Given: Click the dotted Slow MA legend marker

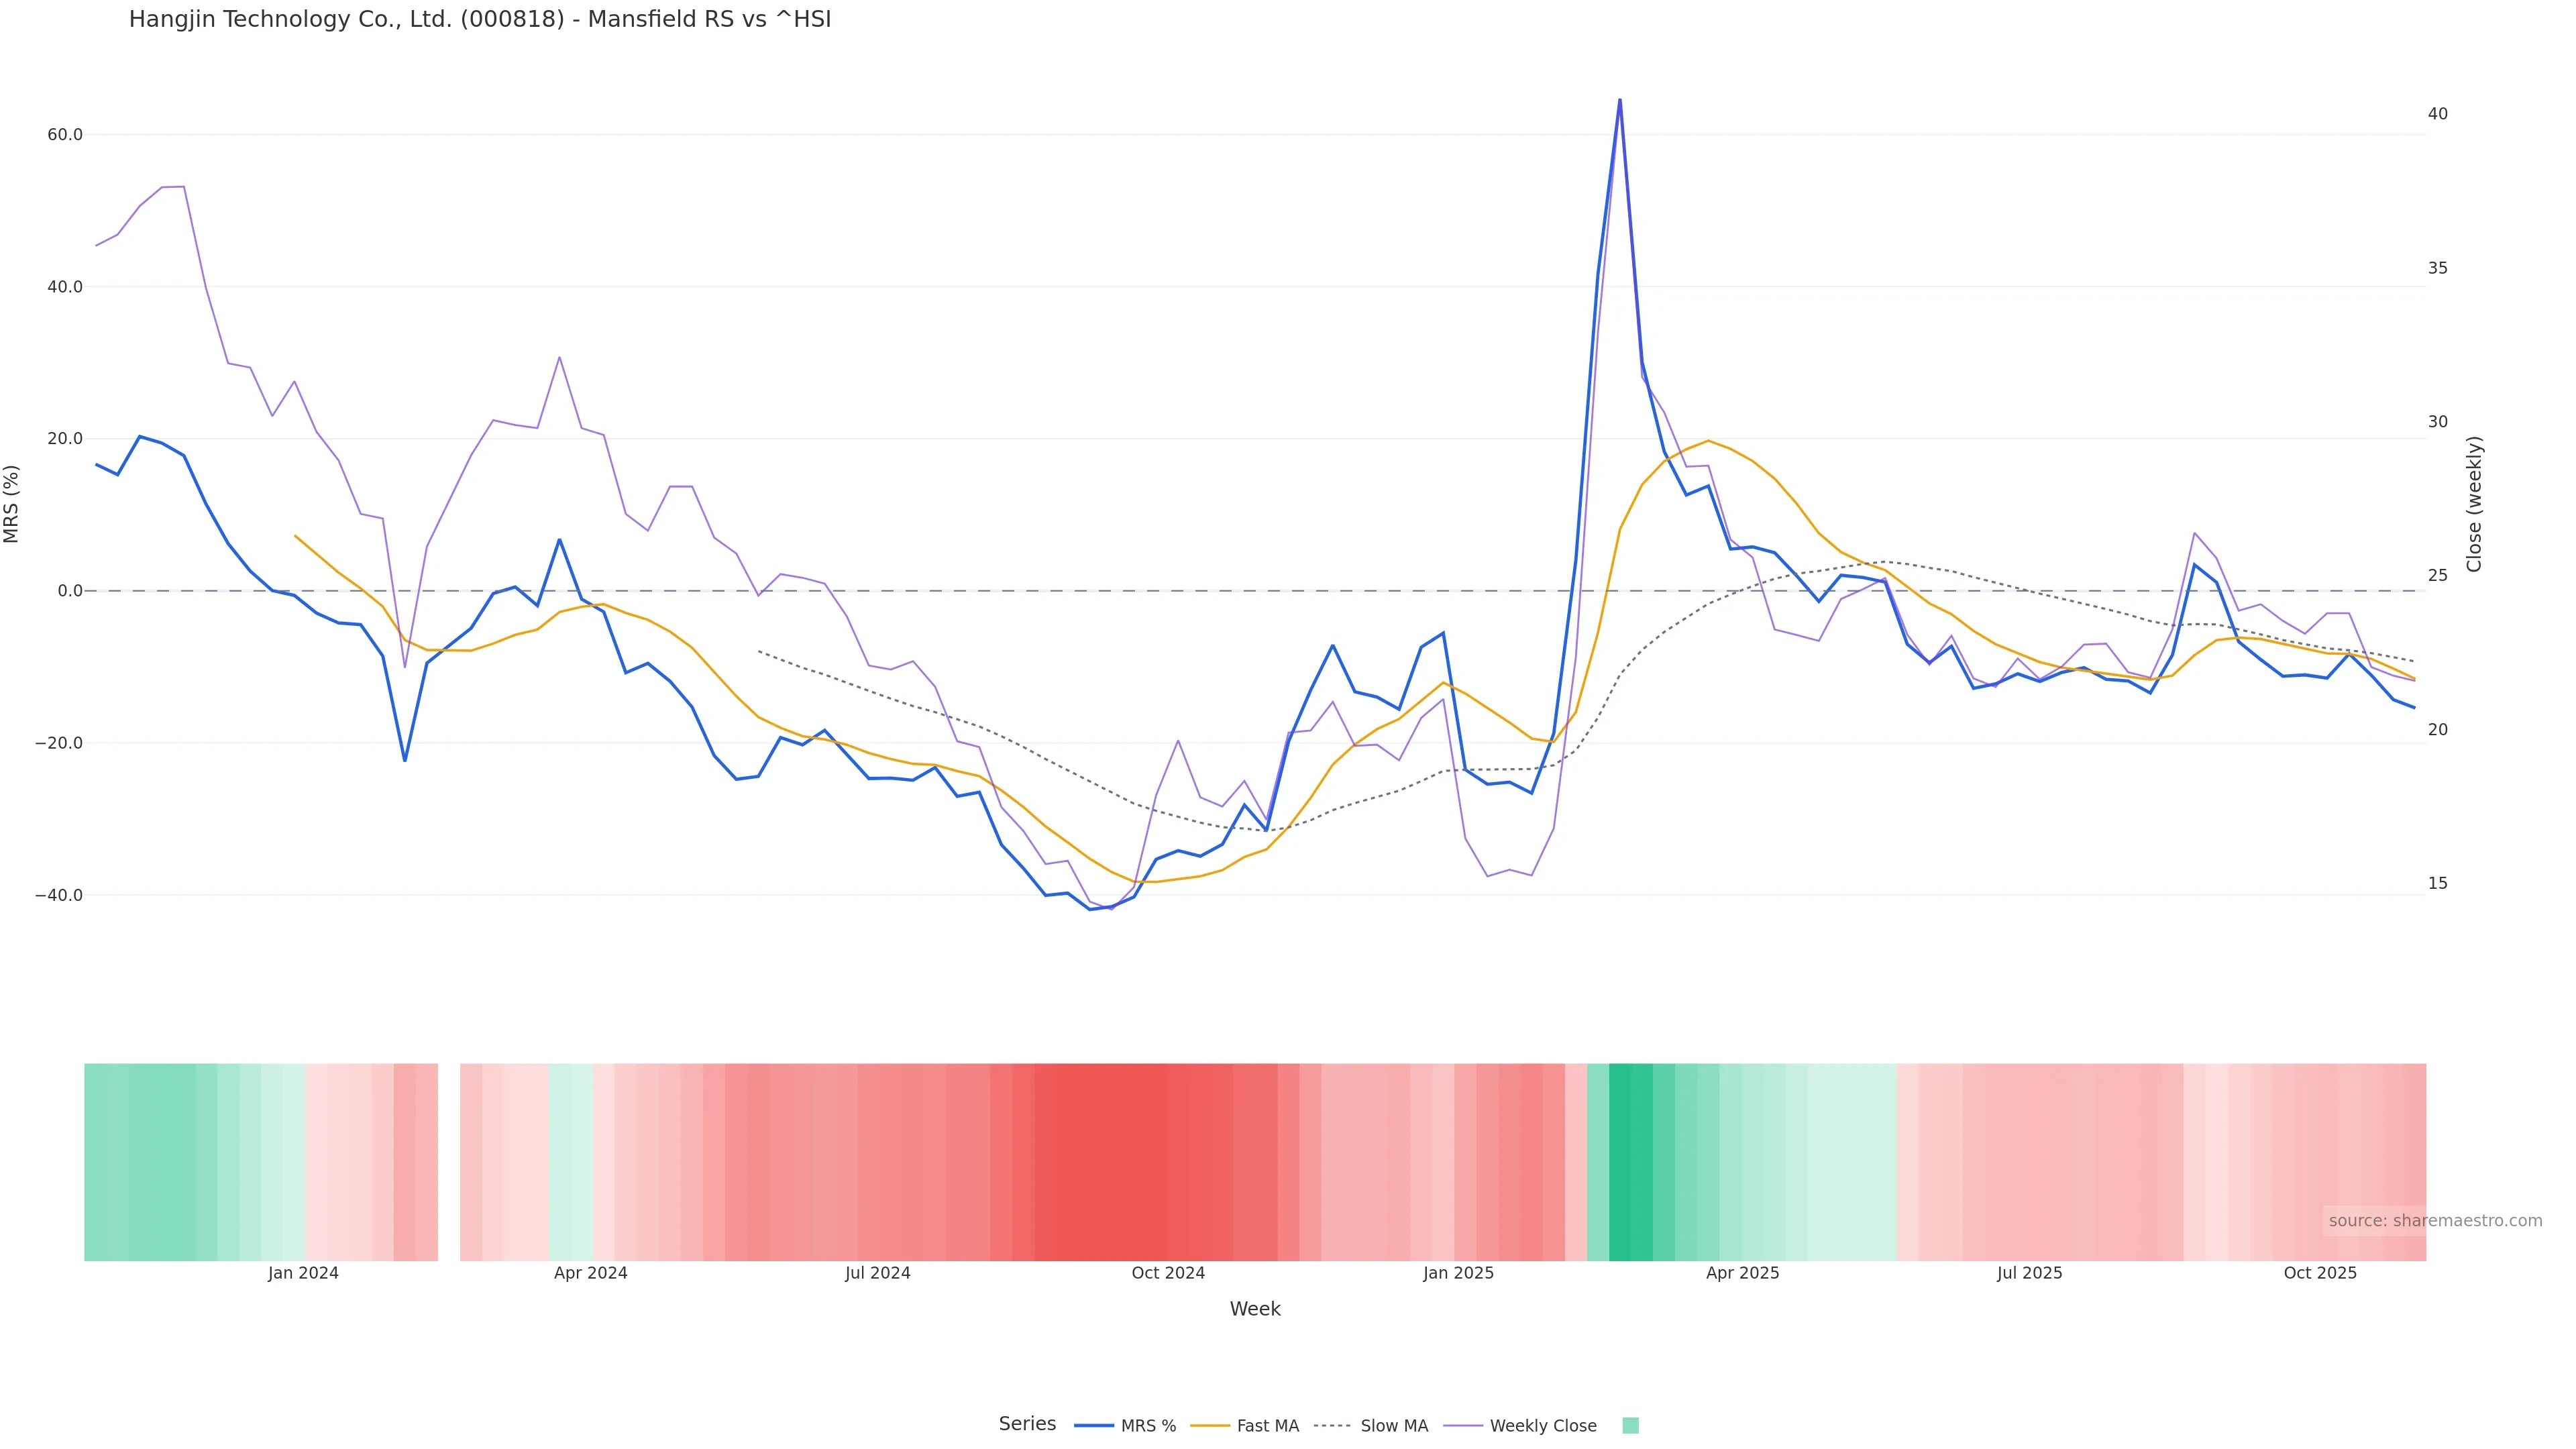Looking at the screenshot, I should pyautogui.click(x=1332, y=1426).
